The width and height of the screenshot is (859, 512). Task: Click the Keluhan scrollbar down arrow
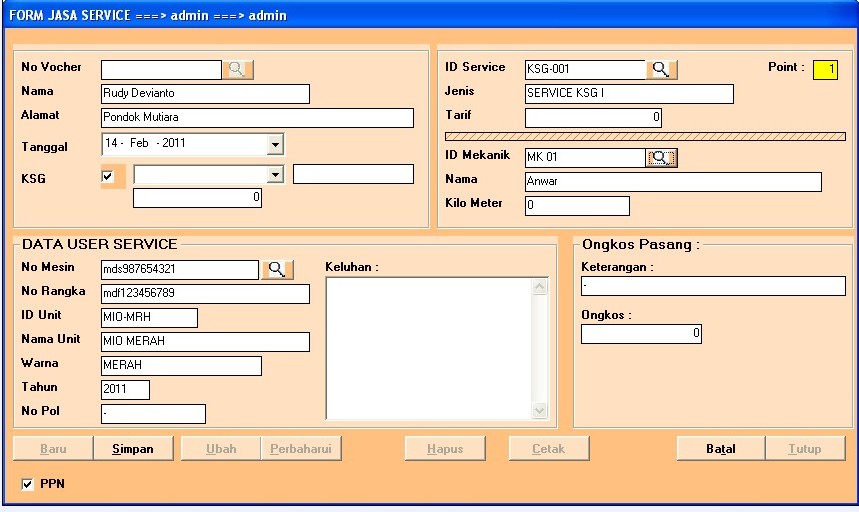click(540, 410)
